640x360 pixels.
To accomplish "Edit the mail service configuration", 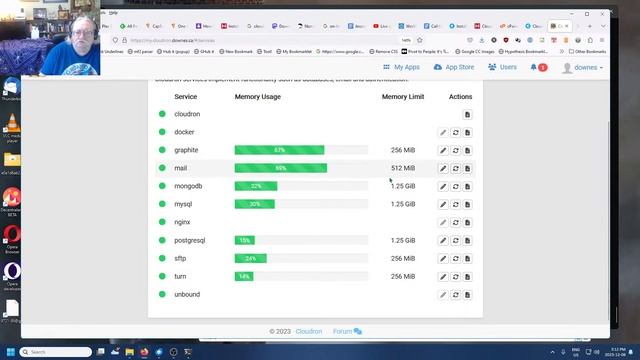I will click(x=443, y=168).
